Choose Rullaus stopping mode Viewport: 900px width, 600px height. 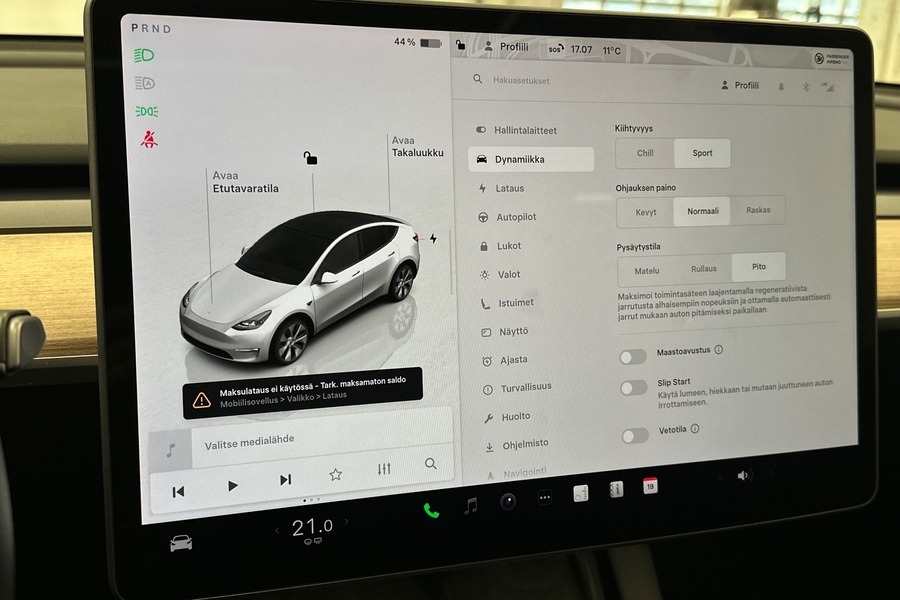(703, 268)
